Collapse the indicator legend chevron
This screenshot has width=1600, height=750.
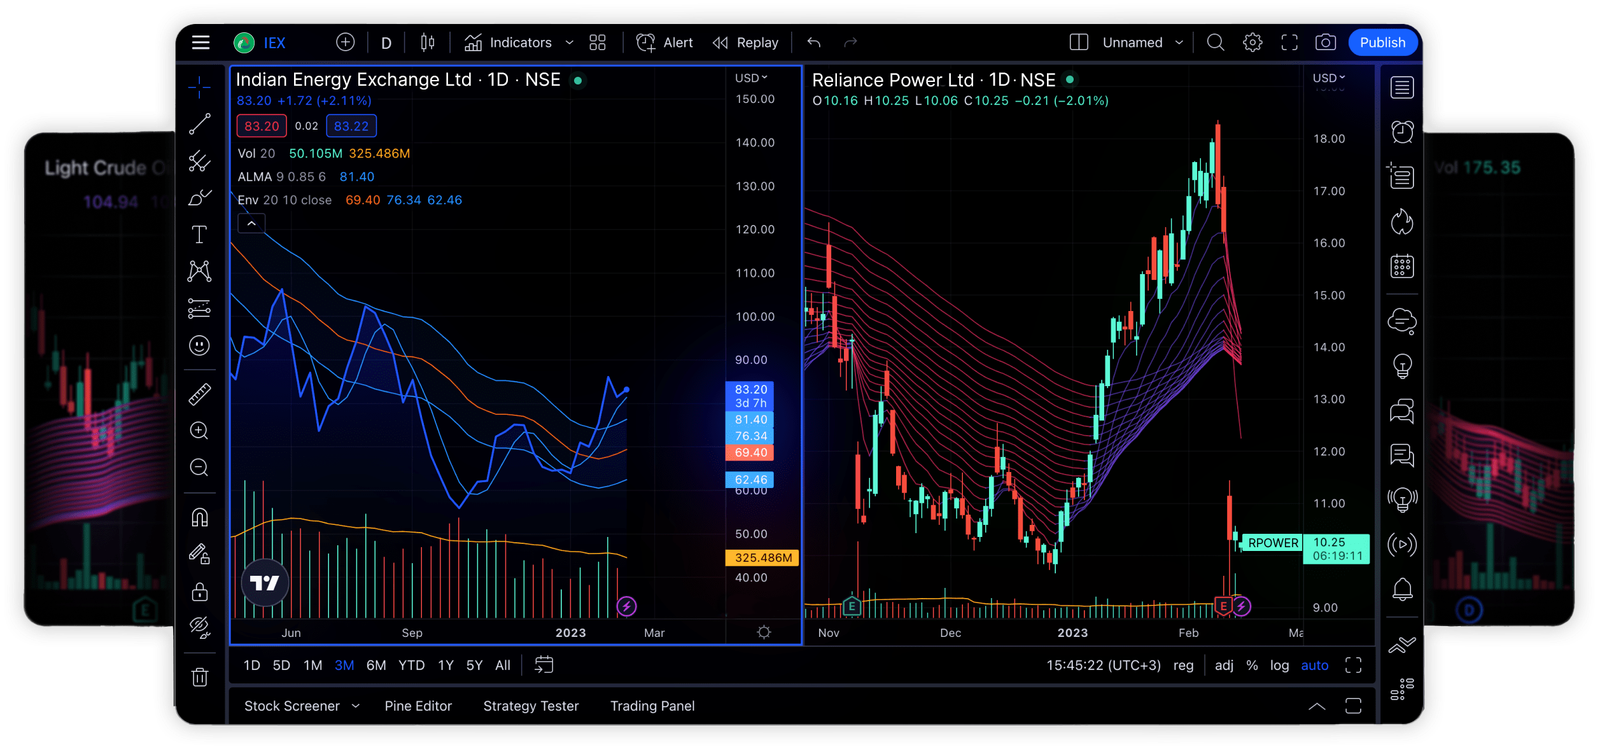click(252, 223)
